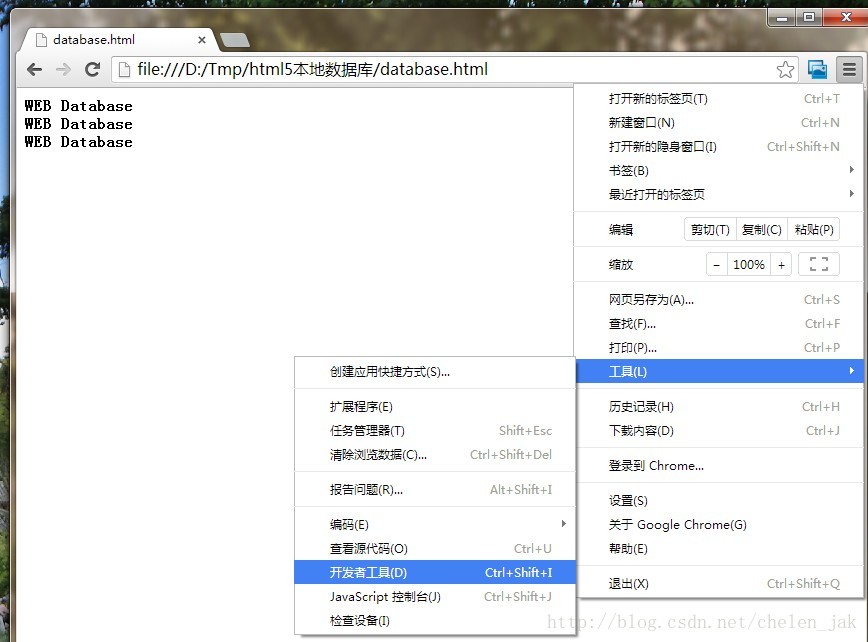Close the database.html tab
This screenshot has height=642, width=868.
point(202,40)
